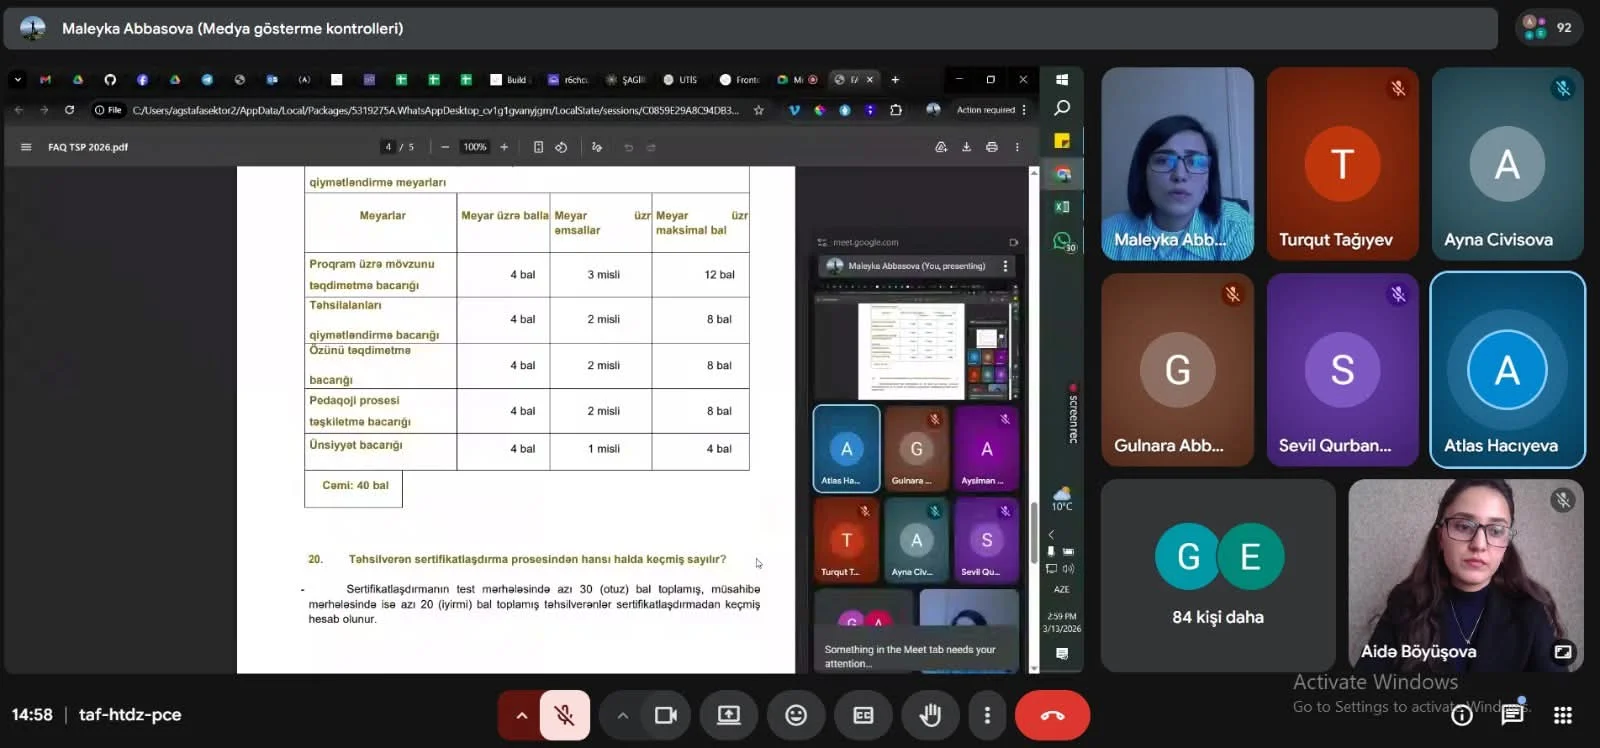Open the chat panel icon
1600x748 pixels.
[1512, 714]
